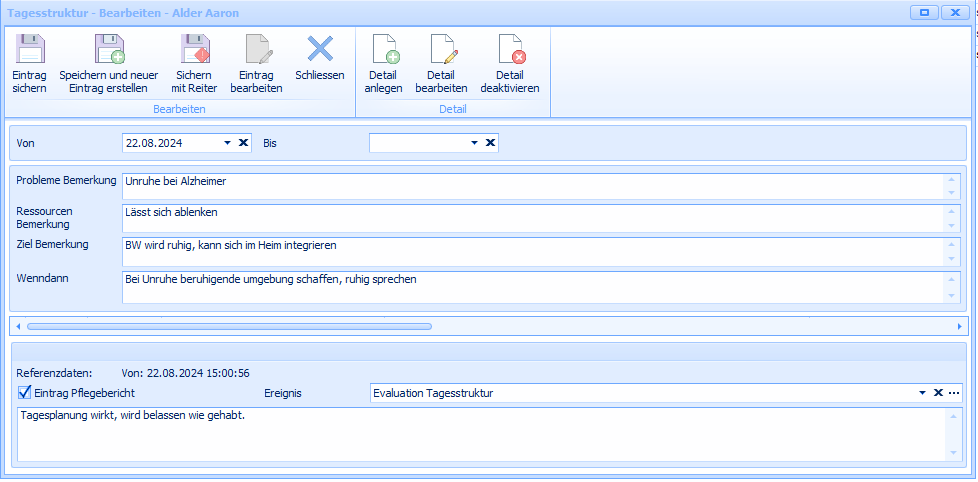Clear the Bis date field

[490, 143]
